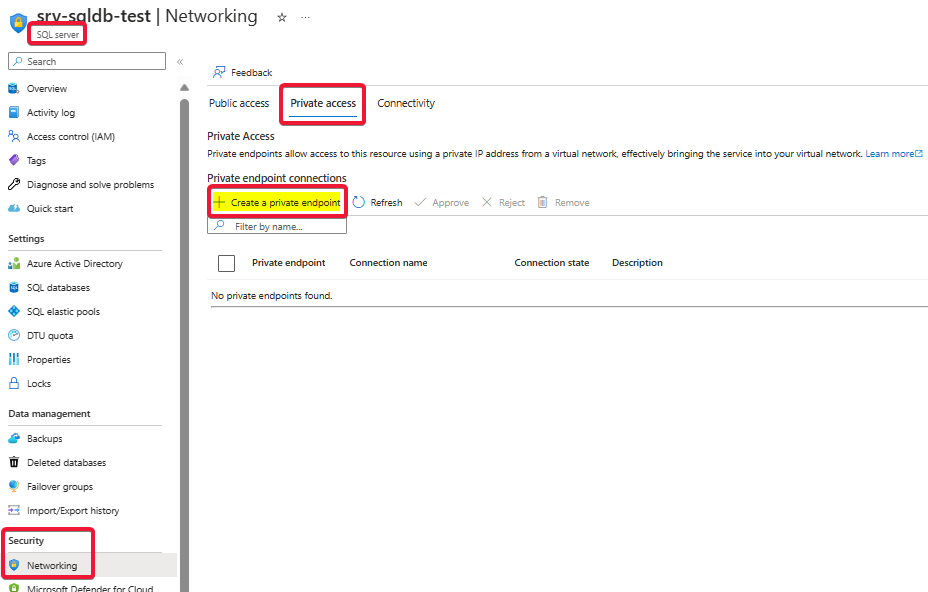Open Overview menu text in sidebar

(x=47, y=89)
